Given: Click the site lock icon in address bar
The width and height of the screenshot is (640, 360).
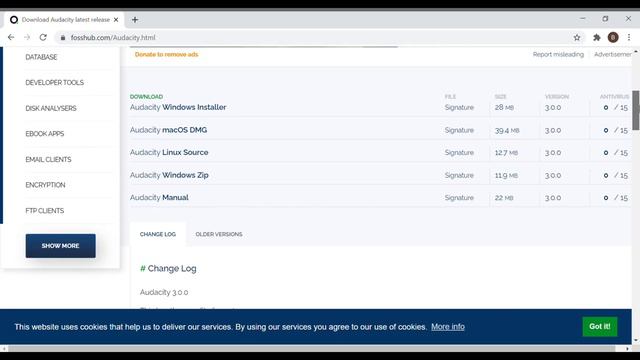Looking at the screenshot, I should point(62,38).
